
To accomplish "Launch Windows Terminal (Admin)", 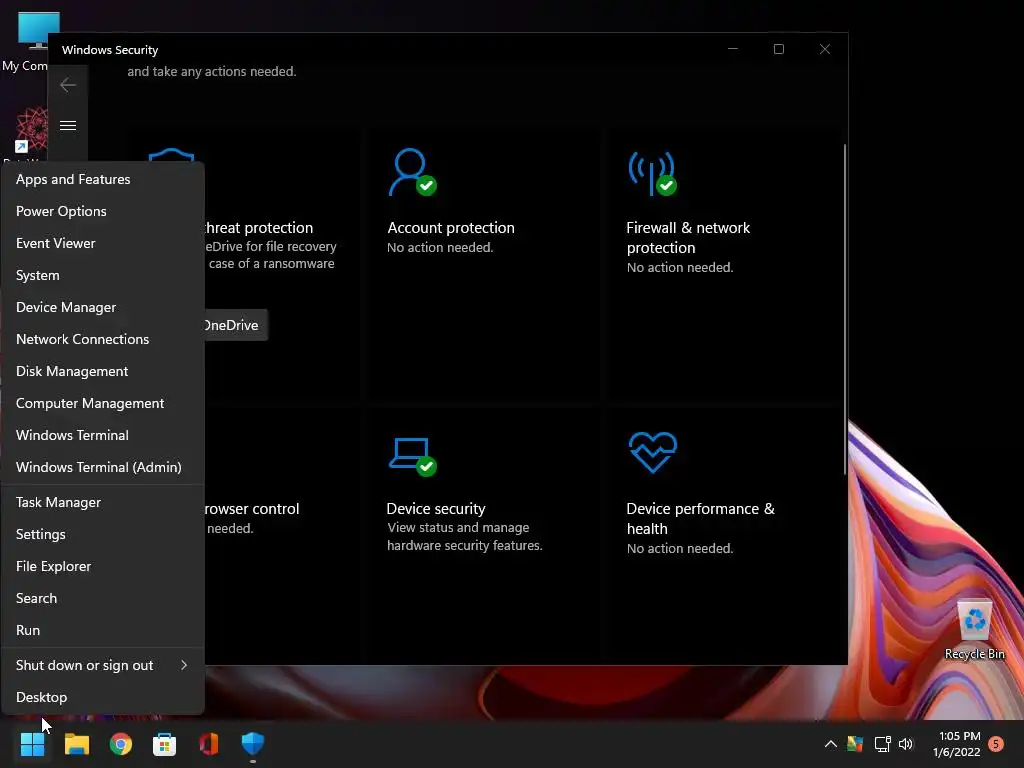I will click(x=103, y=467).
